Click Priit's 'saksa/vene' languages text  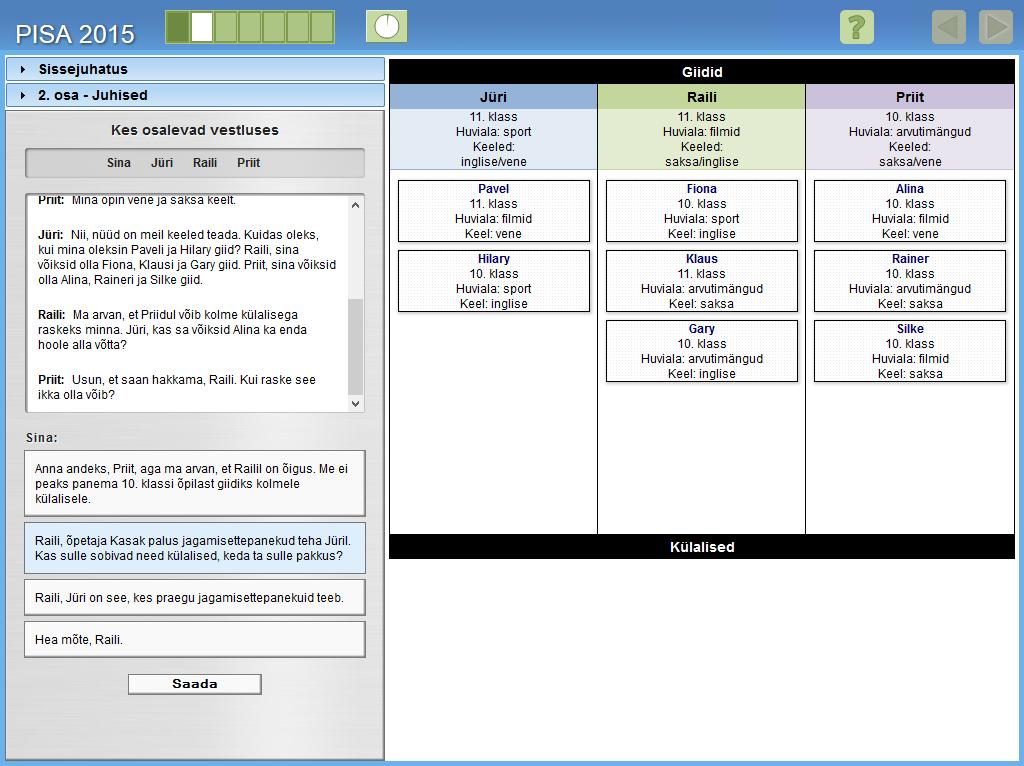click(x=910, y=162)
